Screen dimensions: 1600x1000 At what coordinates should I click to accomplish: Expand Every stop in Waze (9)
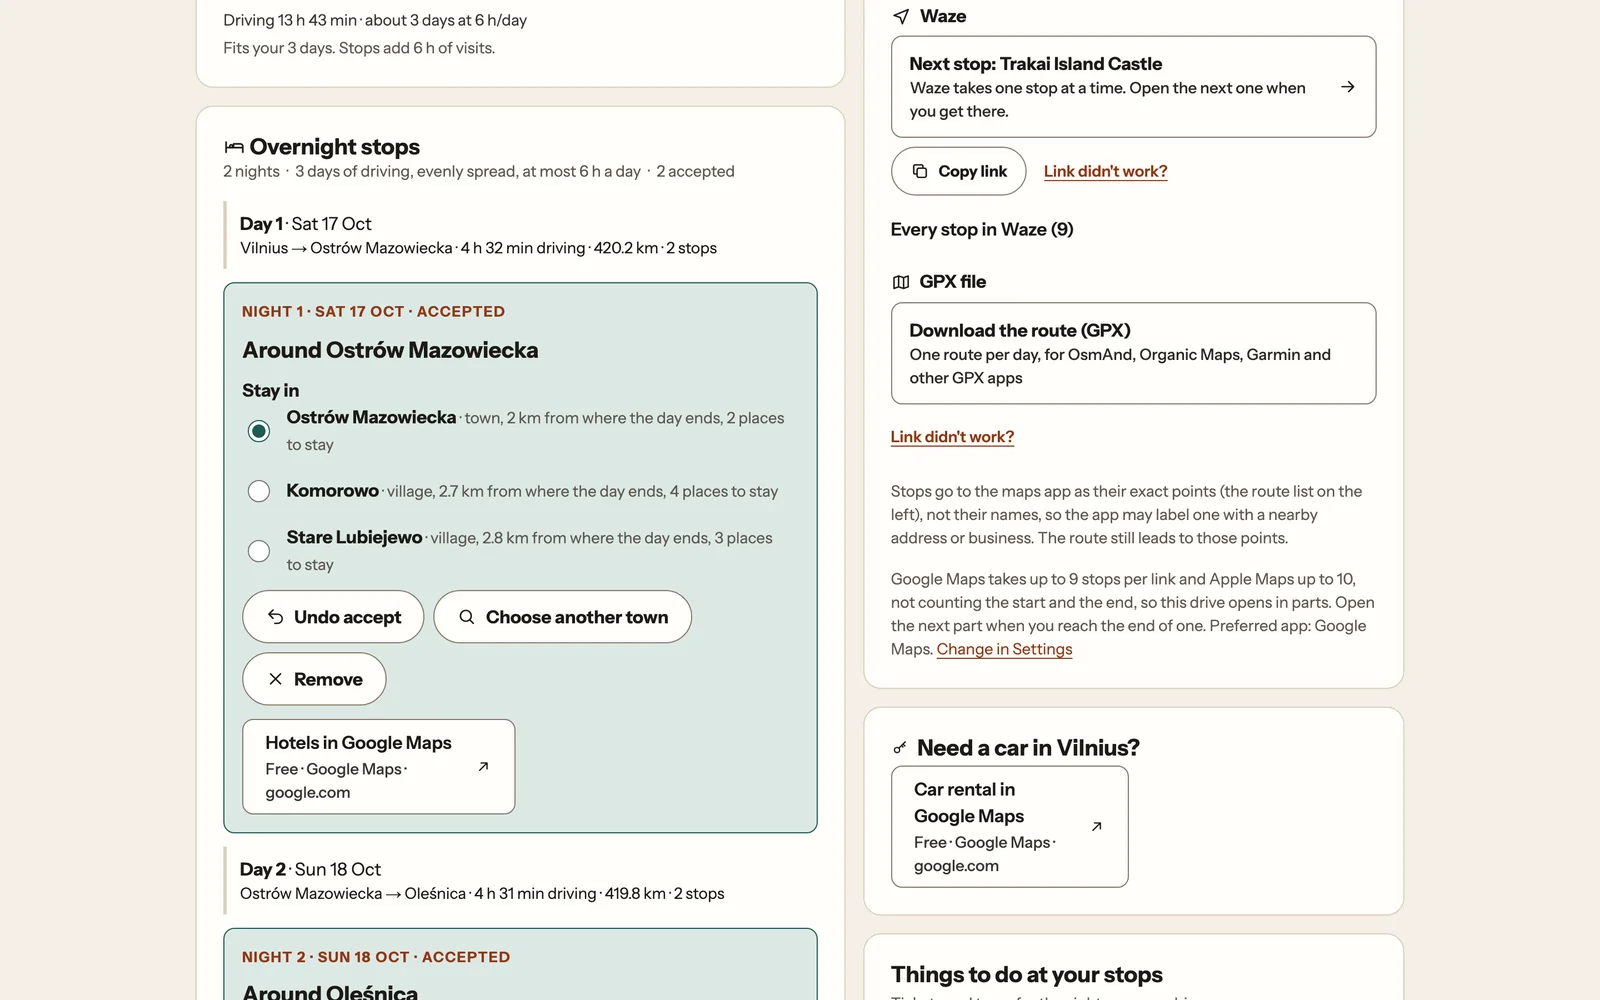click(x=982, y=229)
